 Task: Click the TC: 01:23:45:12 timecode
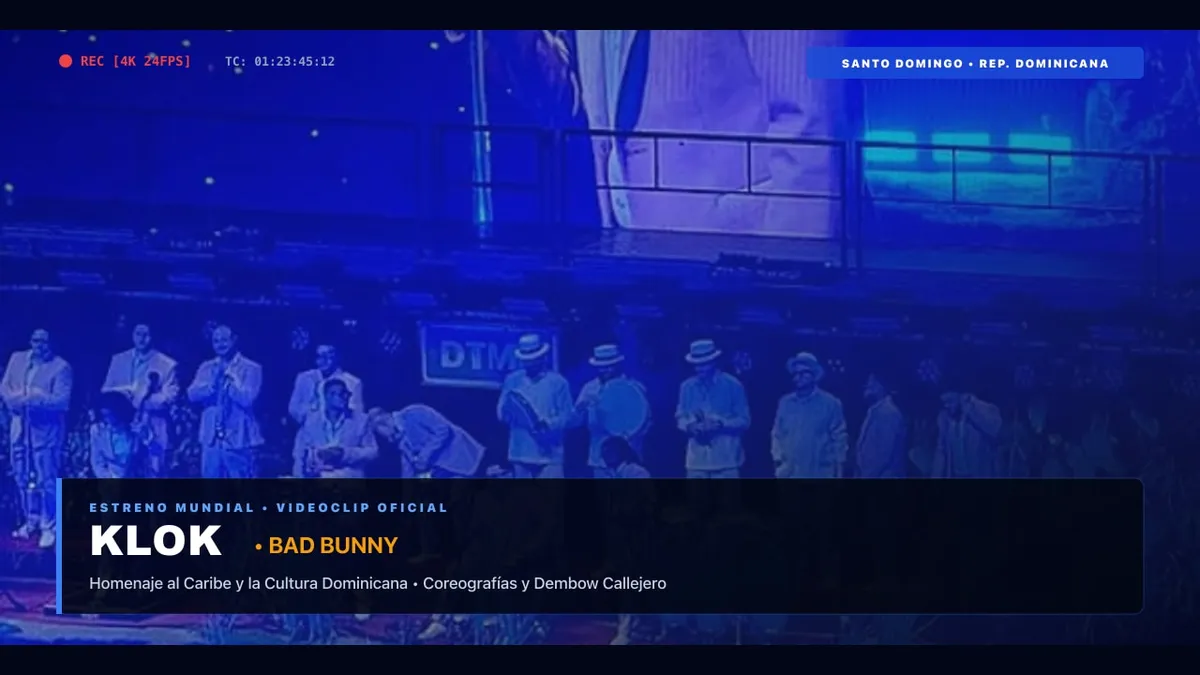coord(280,62)
